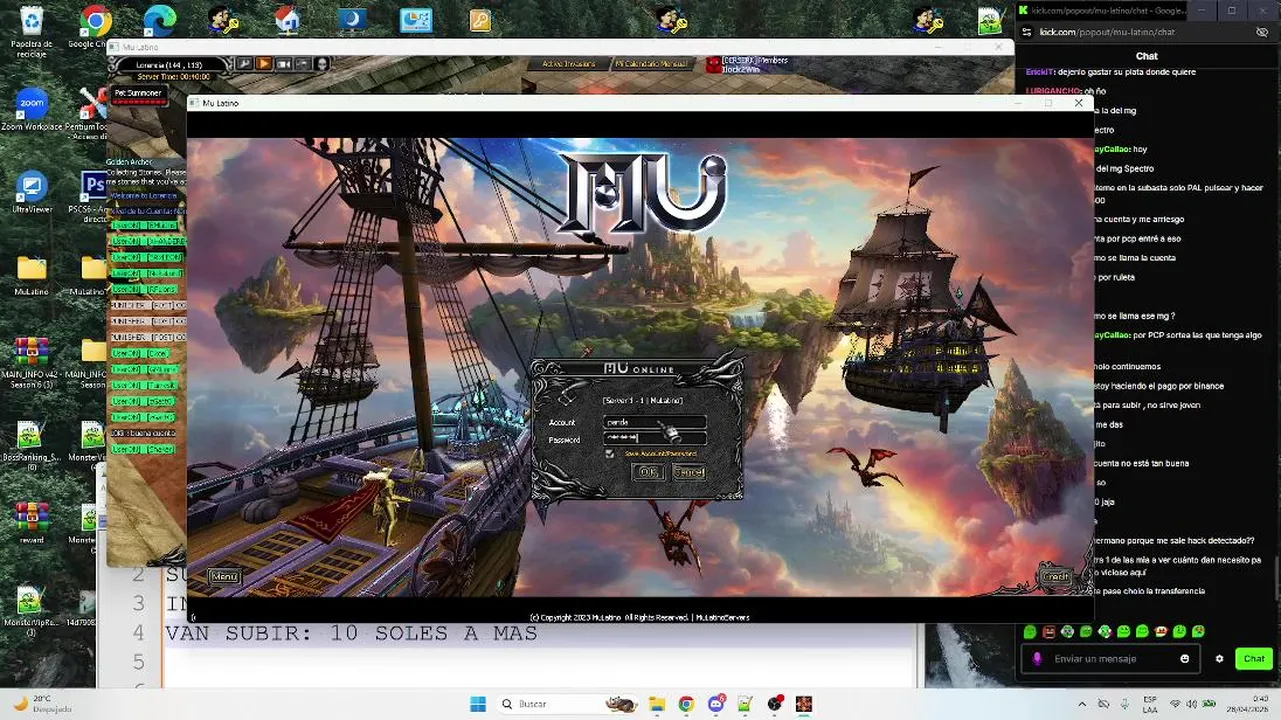The height and width of the screenshot is (720, 1281).
Task: Open the MAIN_INFO v42 archive on the desktop
Action: coord(32,363)
